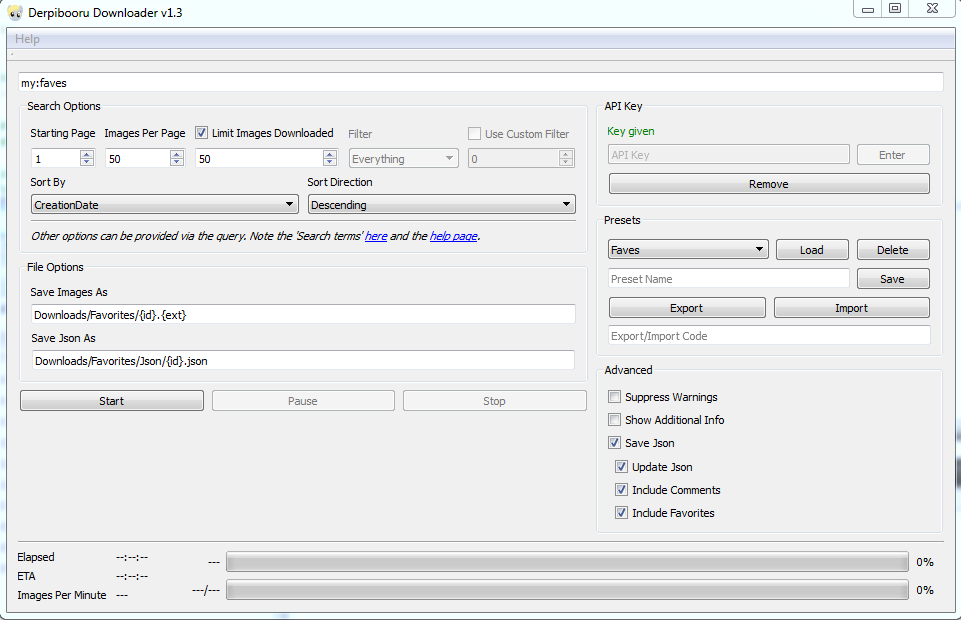Click the Save Json As path field

(x=303, y=360)
